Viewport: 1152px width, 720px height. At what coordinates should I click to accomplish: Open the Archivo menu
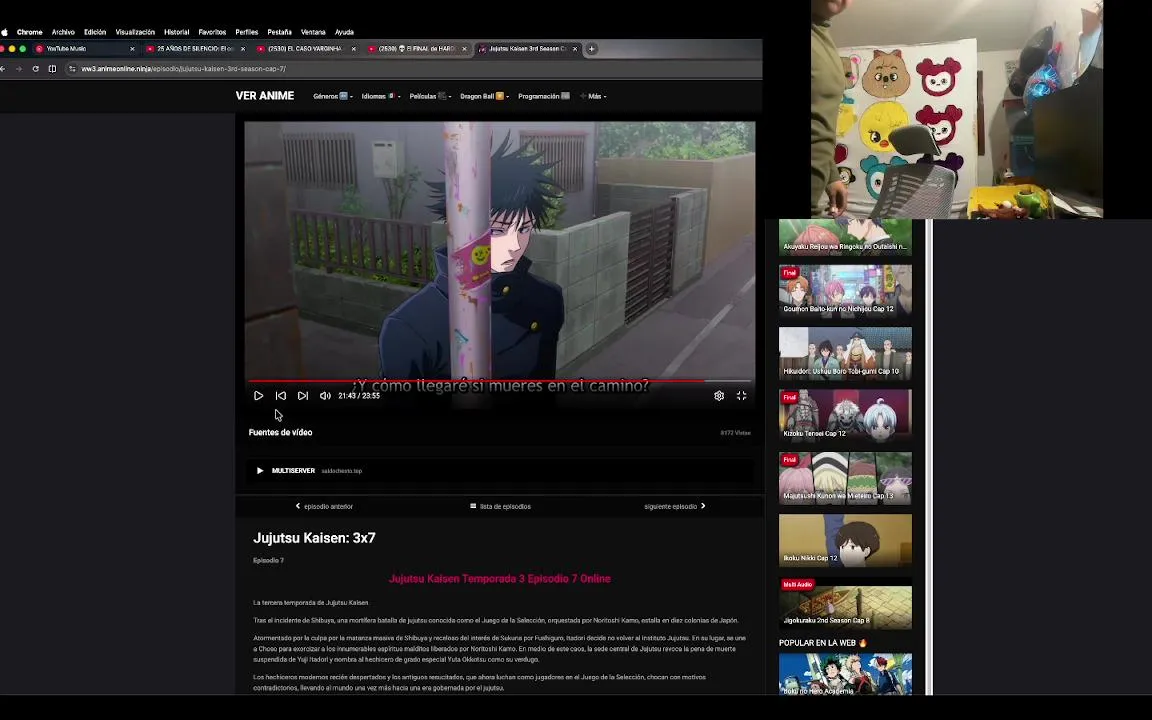click(63, 32)
